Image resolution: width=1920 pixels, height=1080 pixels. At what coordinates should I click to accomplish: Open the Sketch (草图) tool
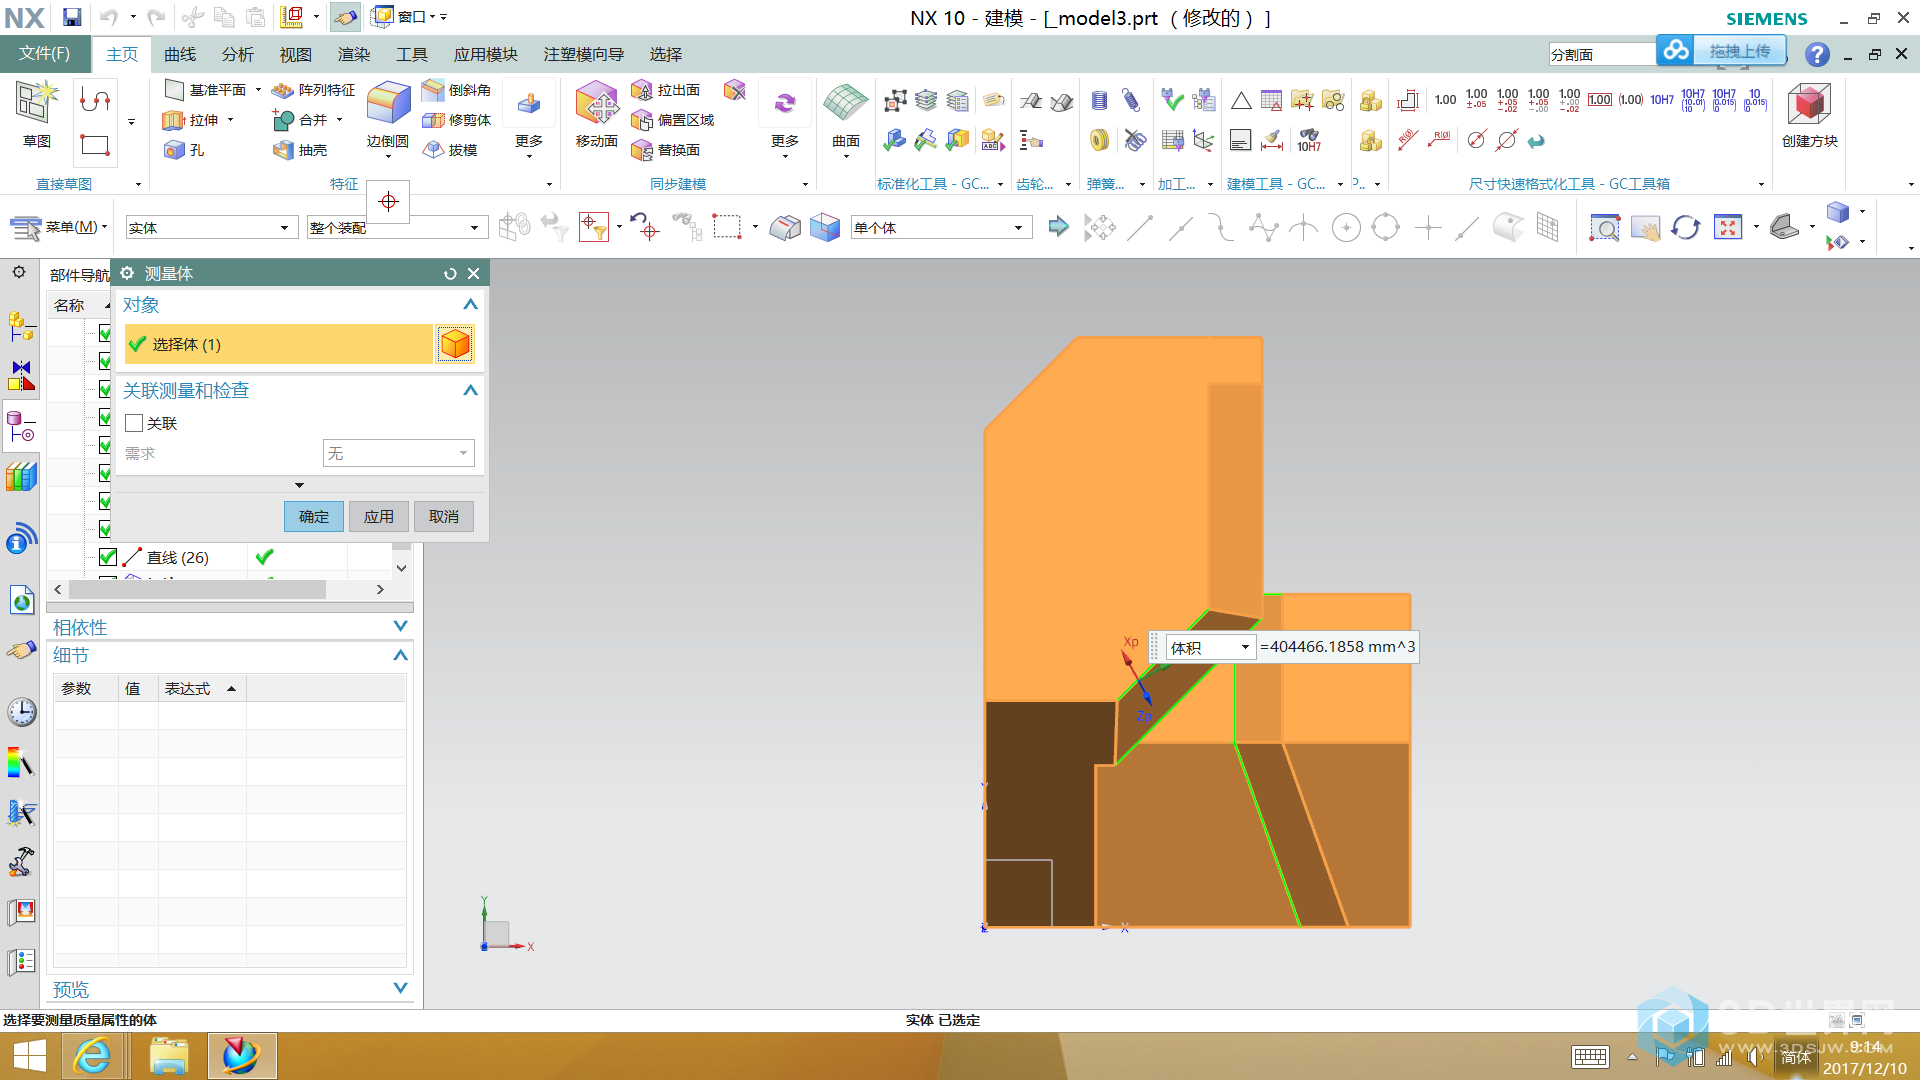pos(36,115)
